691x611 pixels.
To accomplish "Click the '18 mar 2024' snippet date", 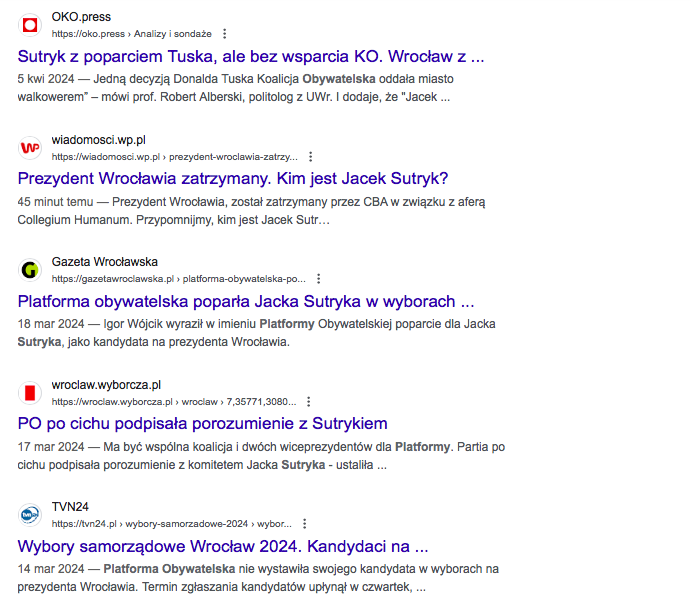I will click(x=51, y=324).
